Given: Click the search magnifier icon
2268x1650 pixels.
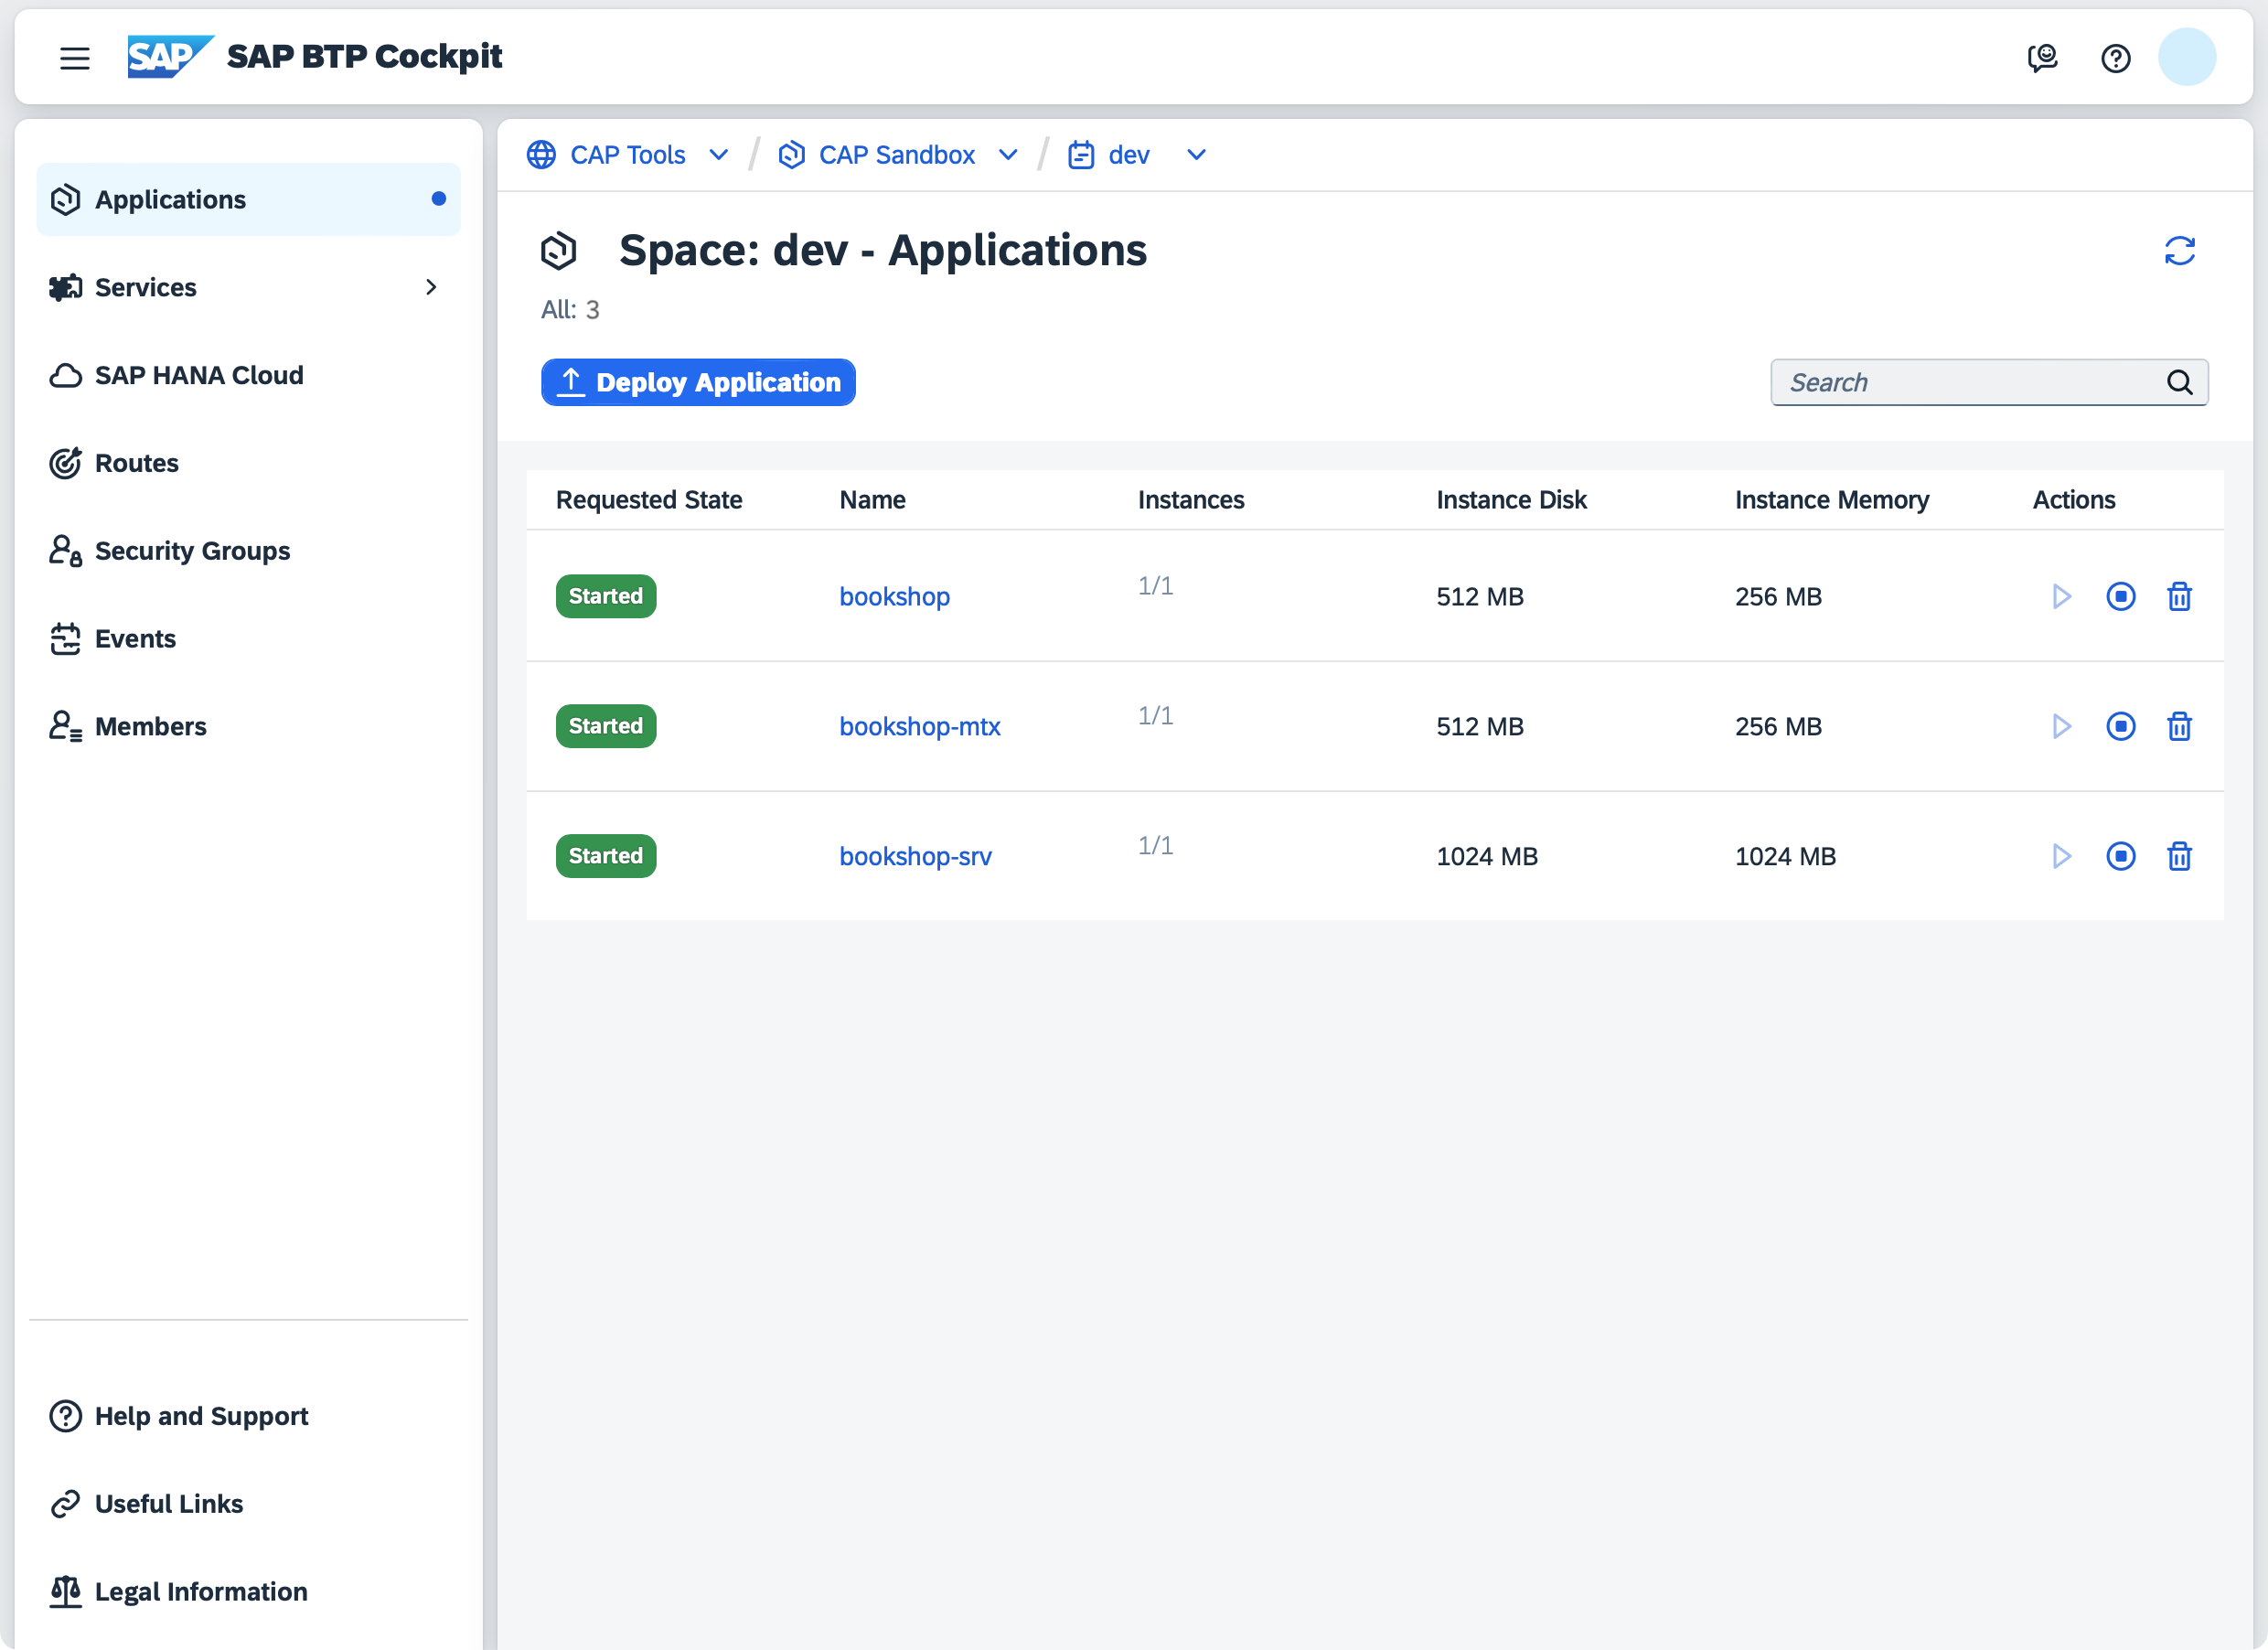Looking at the screenshot, I should coord(2179,382).
